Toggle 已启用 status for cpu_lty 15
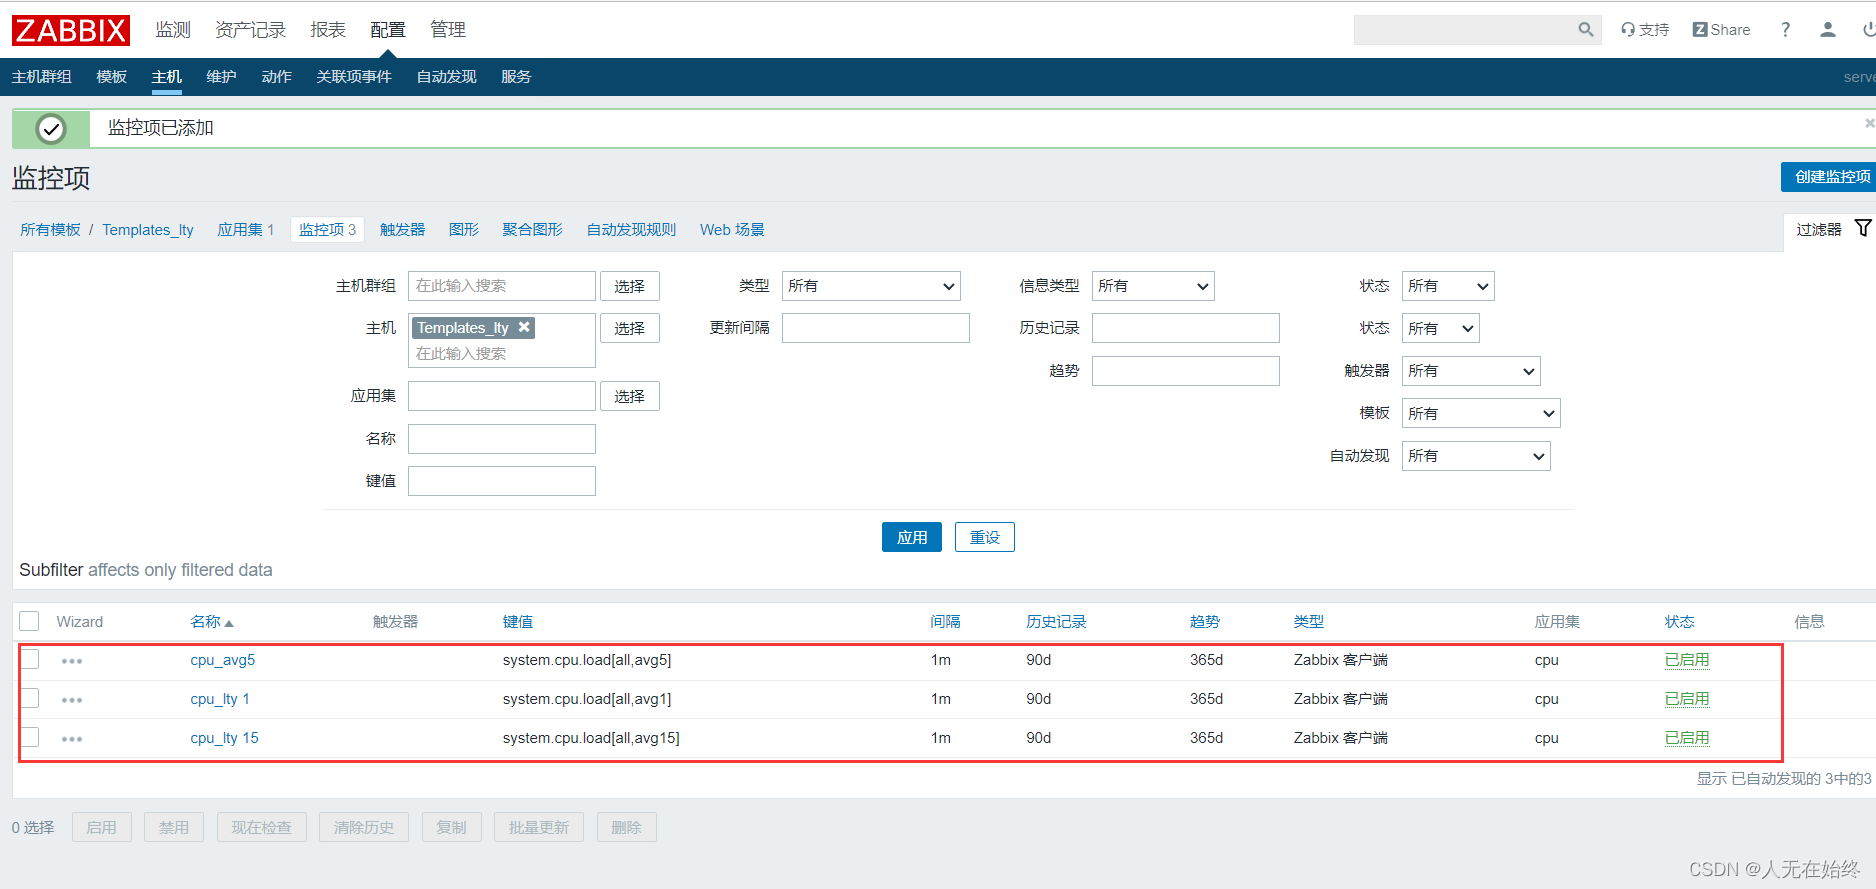The height and width of the screenshot is (889, 1876). (1687, 738)
